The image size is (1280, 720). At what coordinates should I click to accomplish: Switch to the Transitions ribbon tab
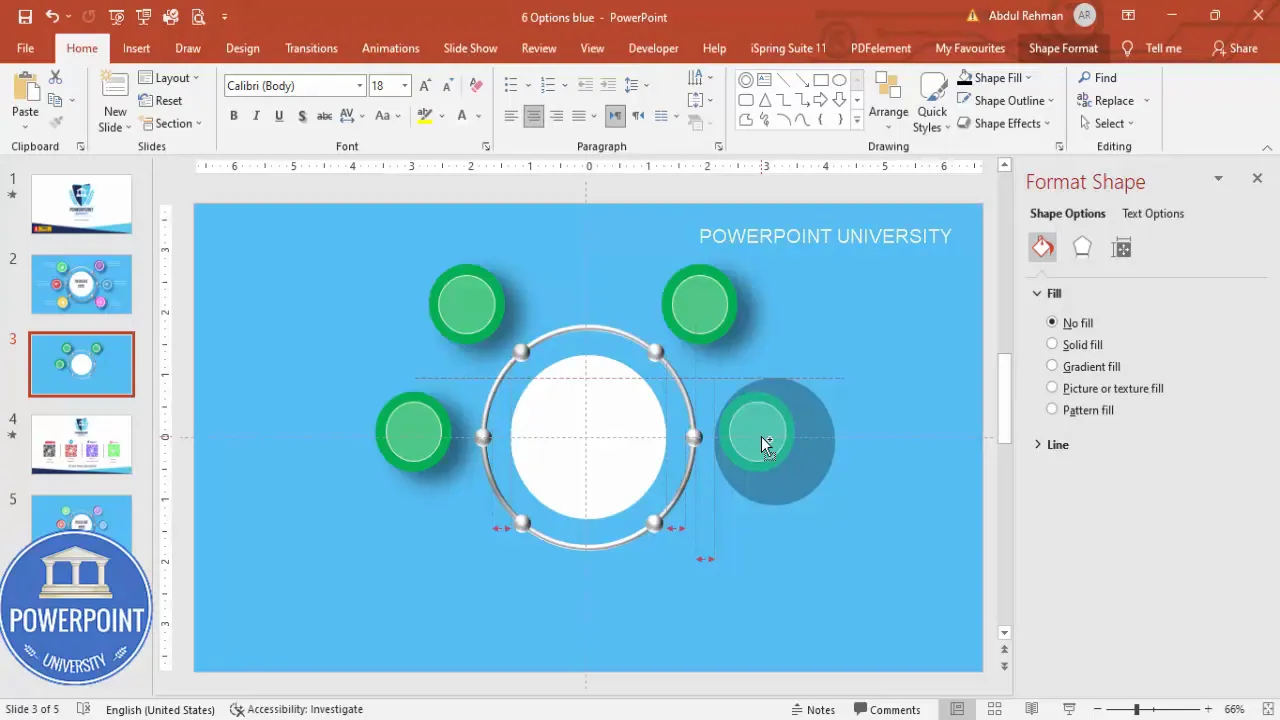coord(311,48)
